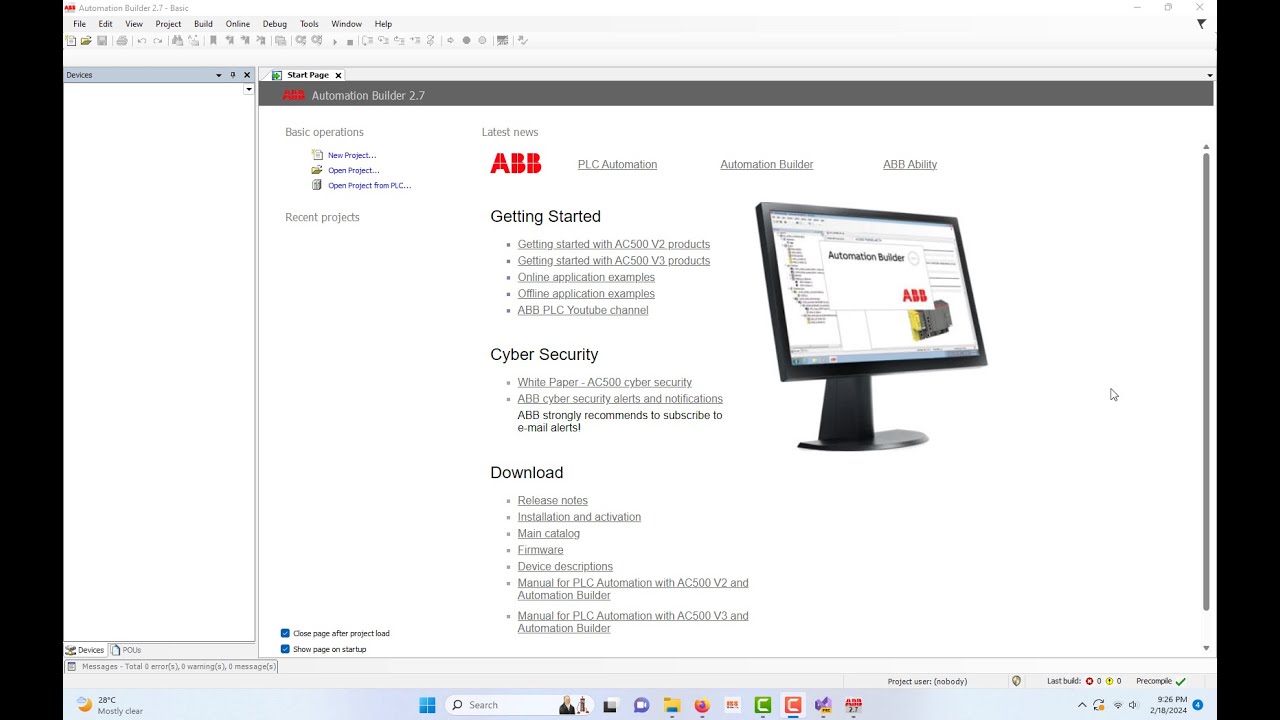
Task: Click the Print toolbar icon
Action: 122,41
